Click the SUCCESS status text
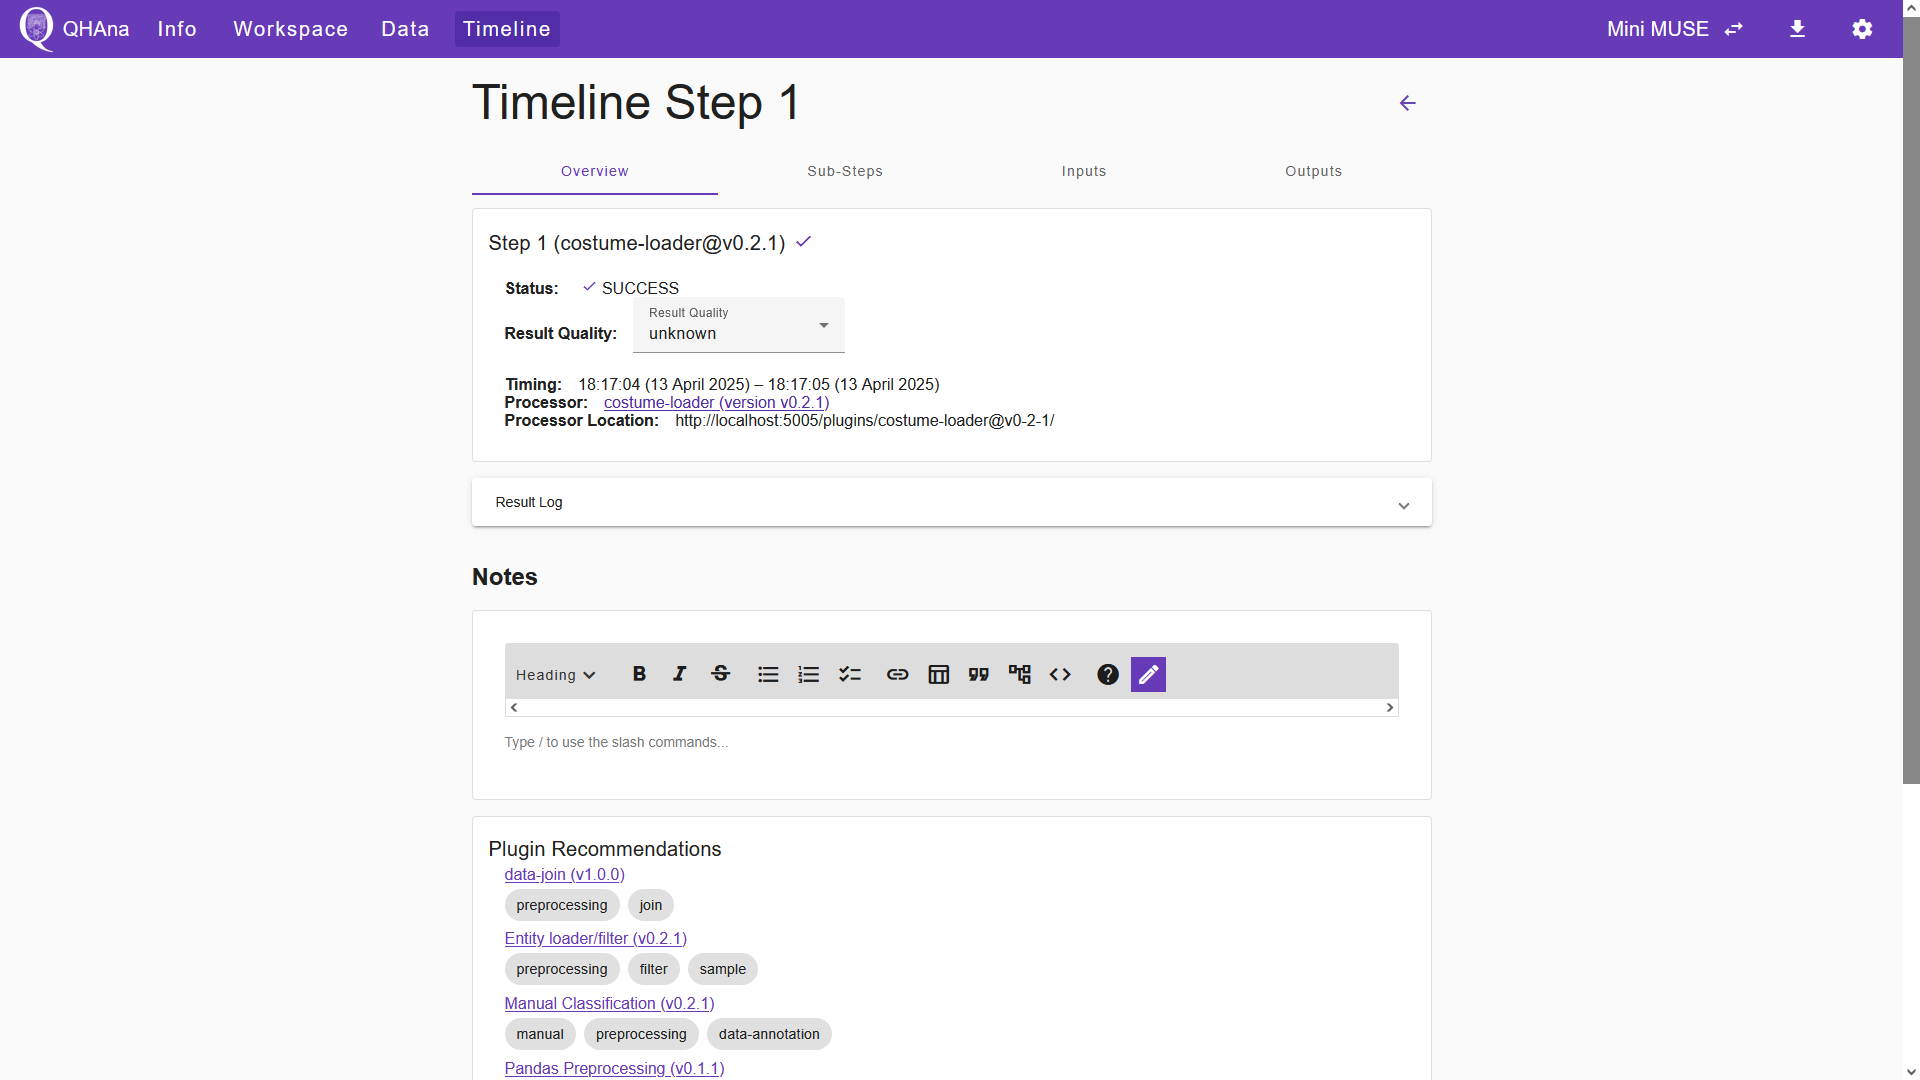 (640, 288)
